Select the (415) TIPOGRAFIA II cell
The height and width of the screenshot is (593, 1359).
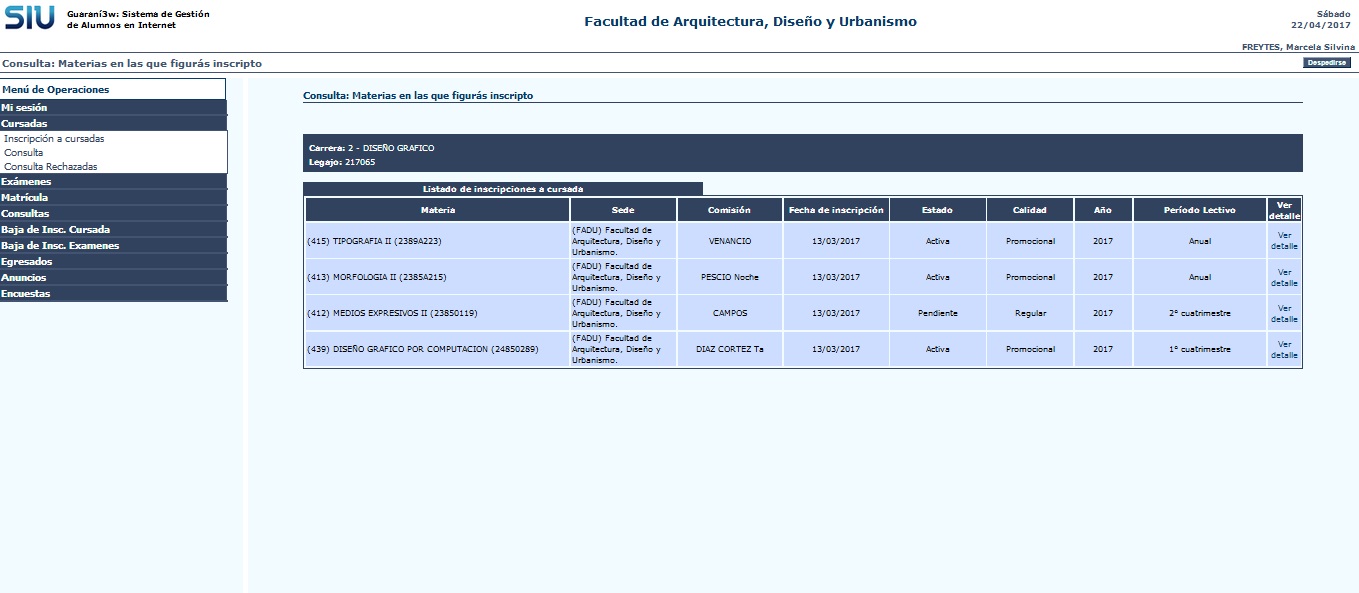pyautogui.click(x=438, y=241)
